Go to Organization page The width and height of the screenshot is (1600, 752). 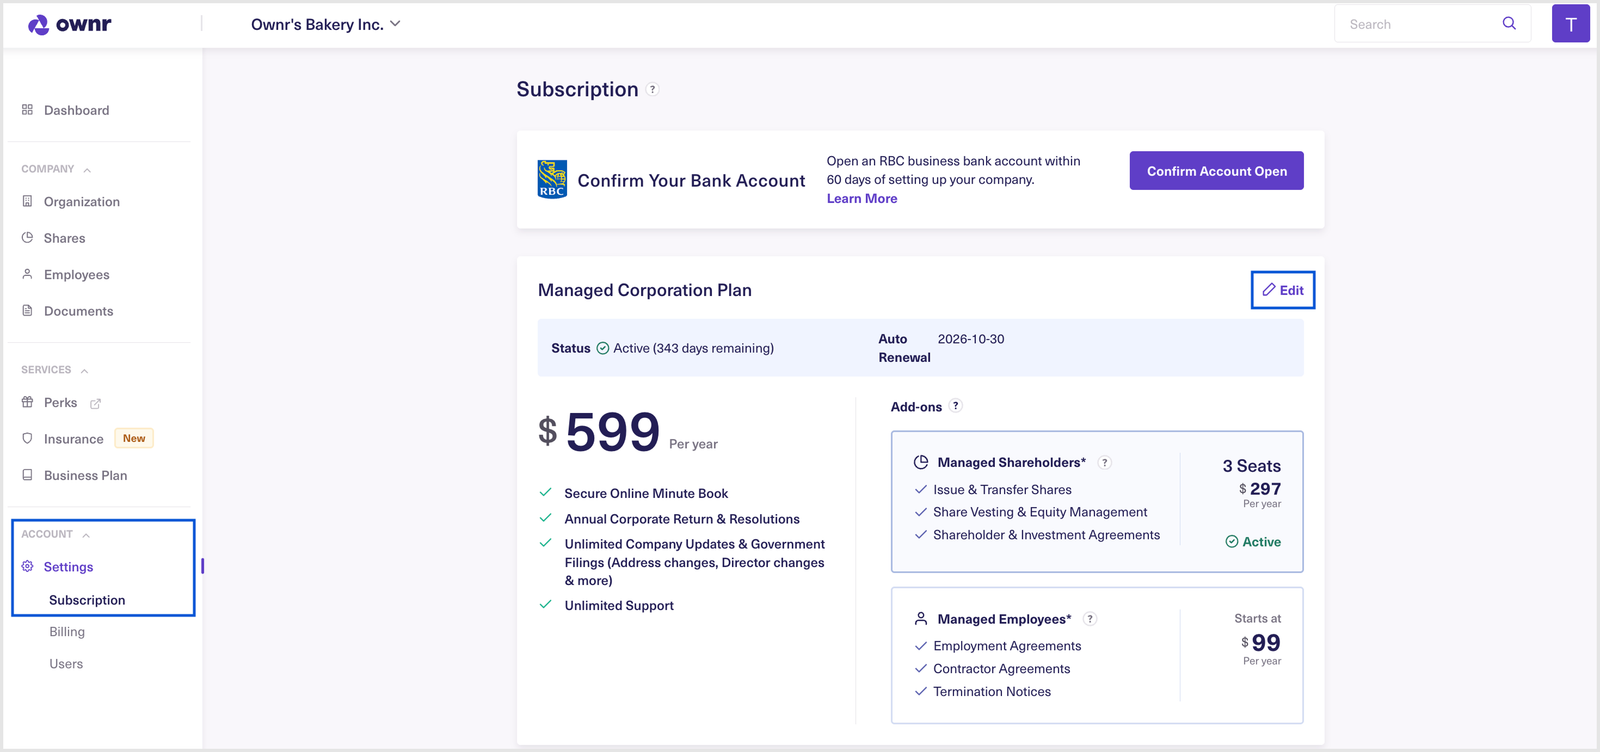click(81, 201)
